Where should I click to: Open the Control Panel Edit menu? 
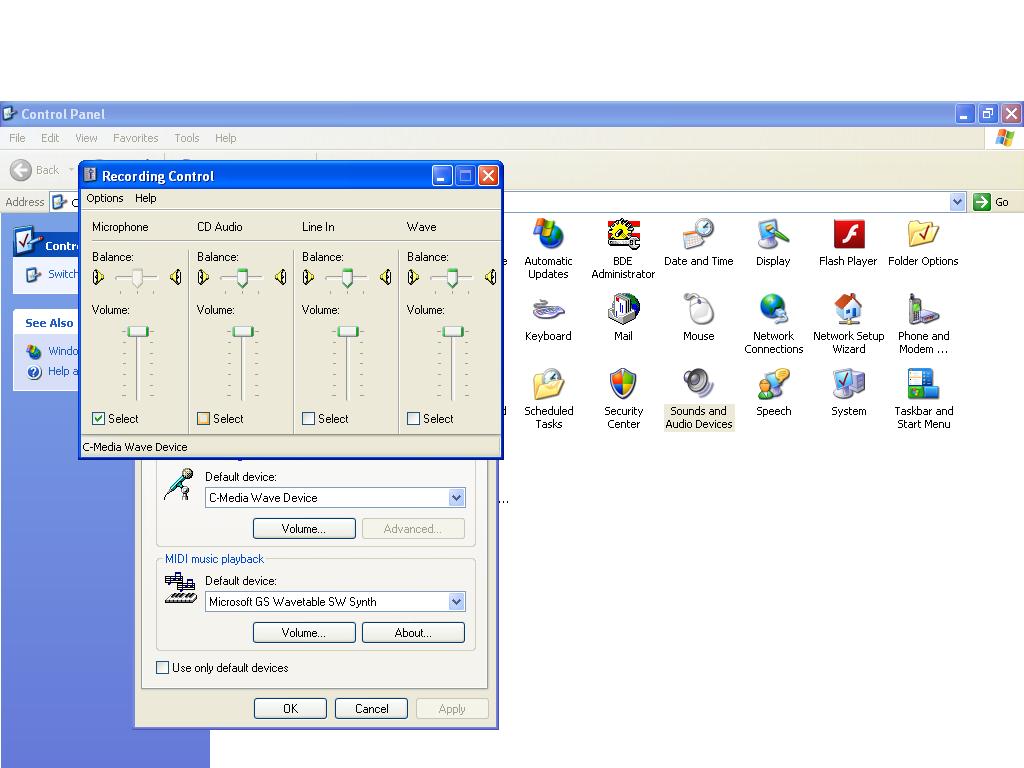click(50, 138)
